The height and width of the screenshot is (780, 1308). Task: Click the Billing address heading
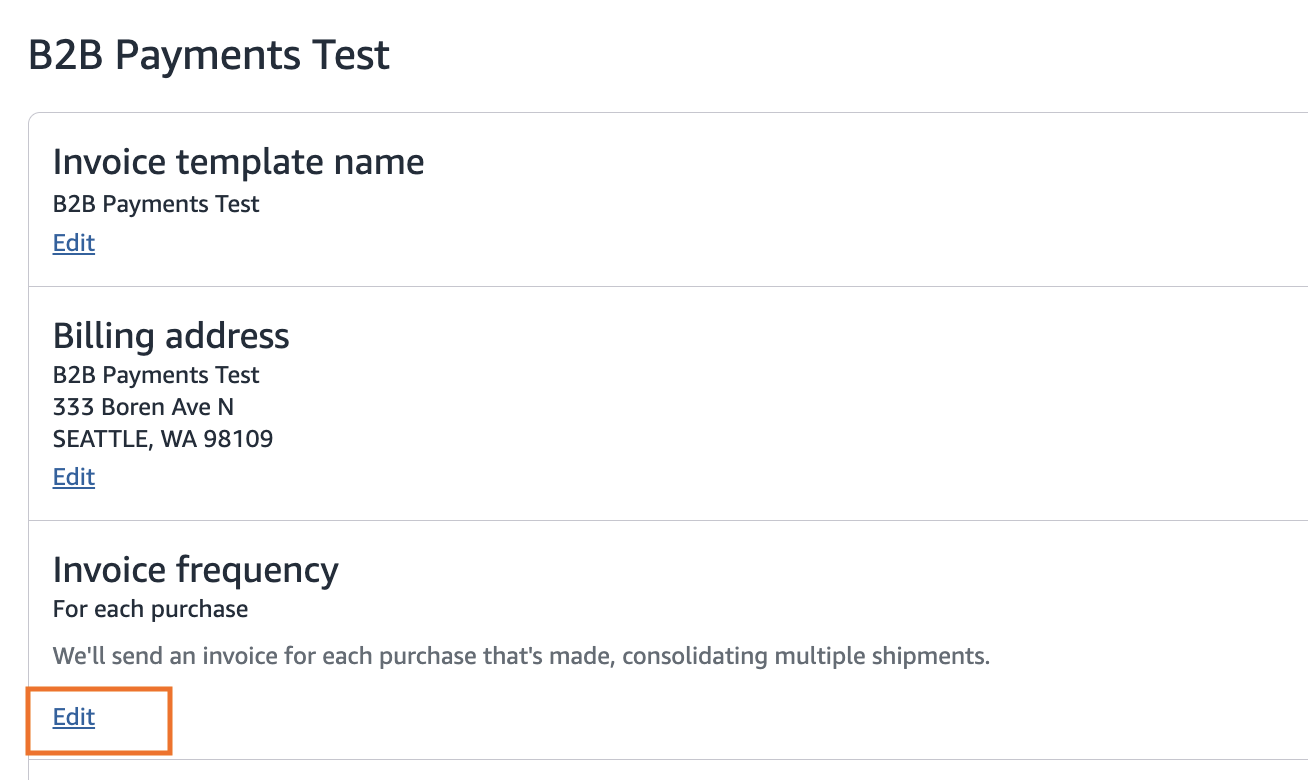170,336
